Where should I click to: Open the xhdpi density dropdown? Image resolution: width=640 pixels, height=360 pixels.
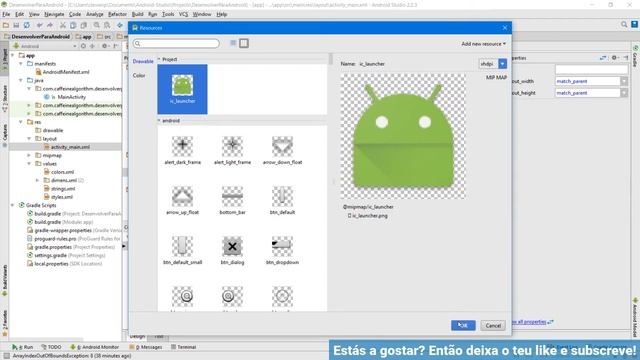pos(502,64)
